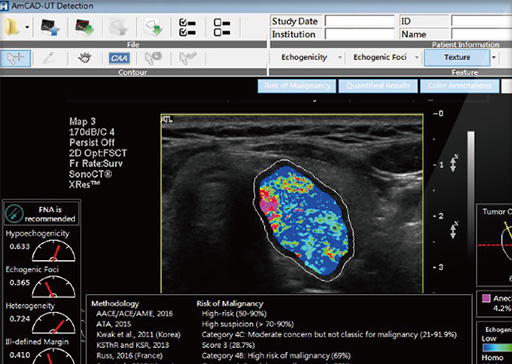Click the export contour green-arrow icon
This screenshot has width=512, height=364.
point(153,27)
